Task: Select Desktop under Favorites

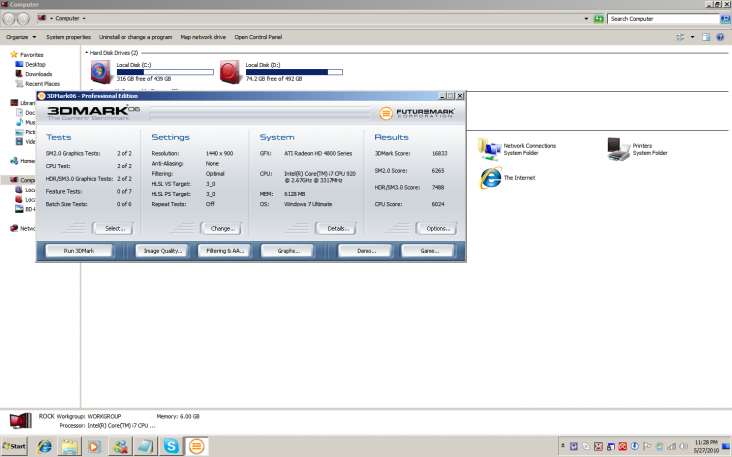Action: 35,64
